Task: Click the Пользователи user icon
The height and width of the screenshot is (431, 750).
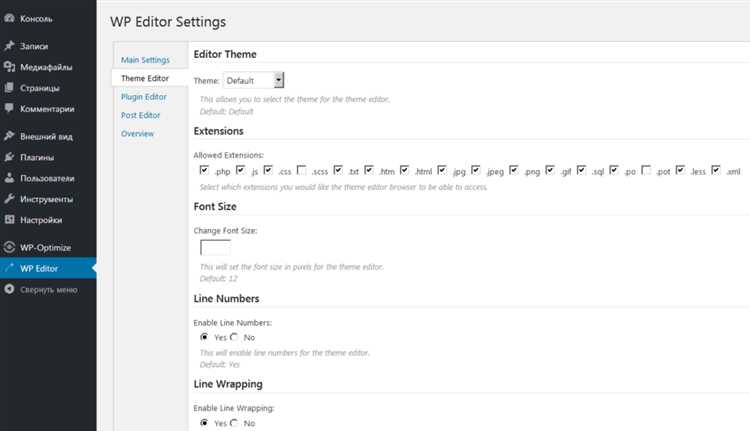Action: (x=9, y=178)
